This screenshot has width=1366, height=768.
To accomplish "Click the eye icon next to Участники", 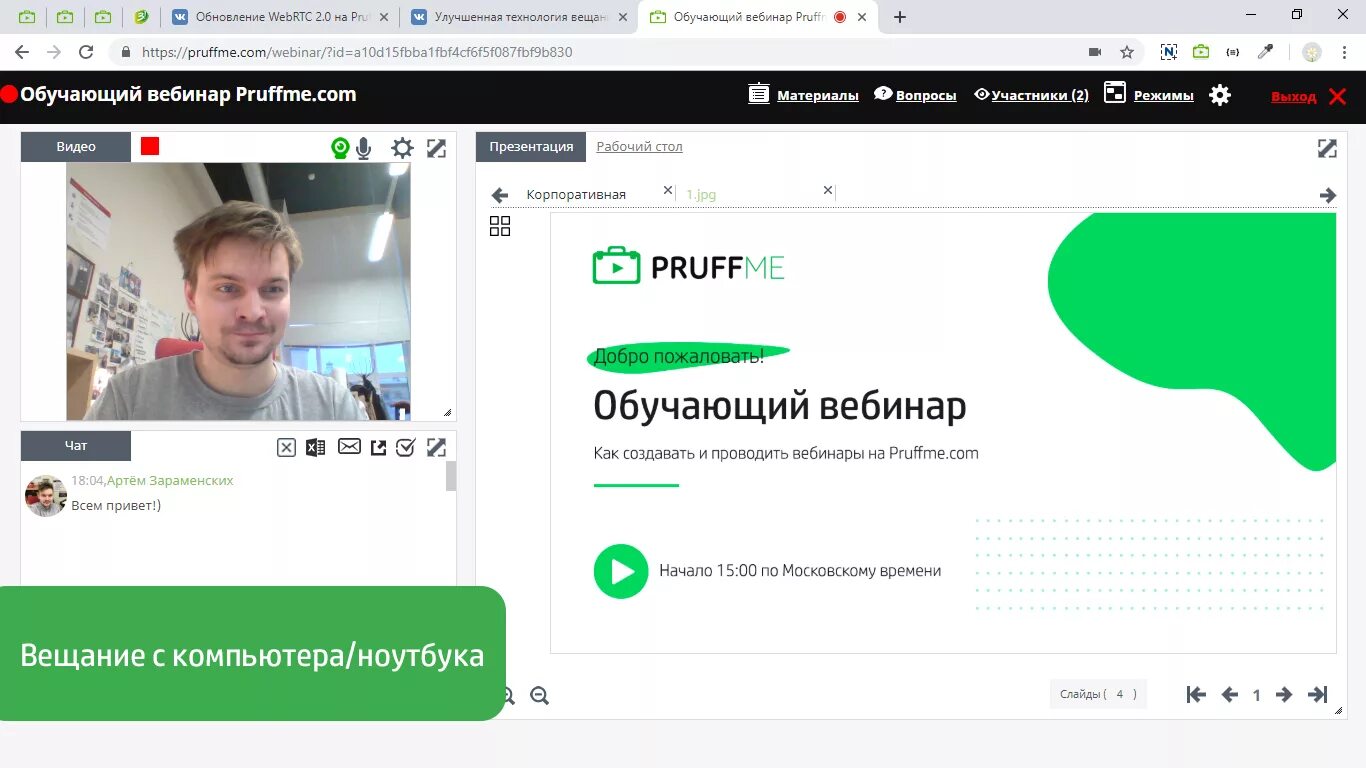I will pyautogui.click(x=981, y=94).
